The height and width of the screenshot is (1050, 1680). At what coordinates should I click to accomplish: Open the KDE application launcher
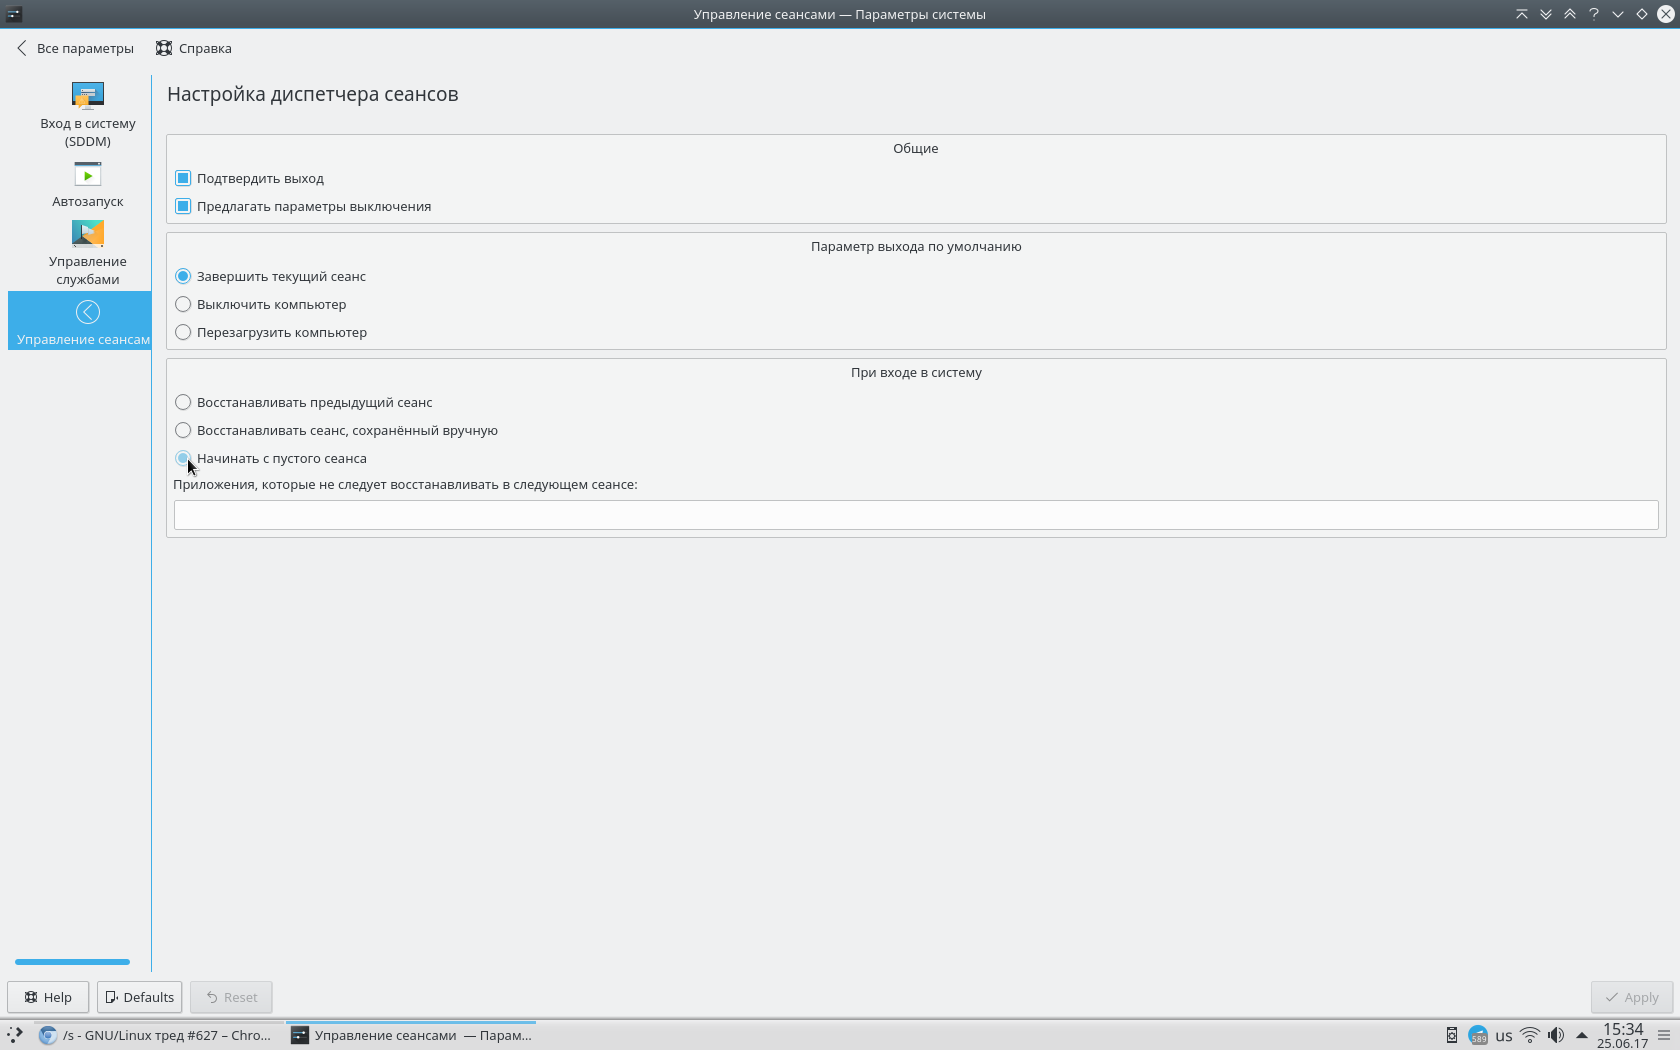(15, 1035)
